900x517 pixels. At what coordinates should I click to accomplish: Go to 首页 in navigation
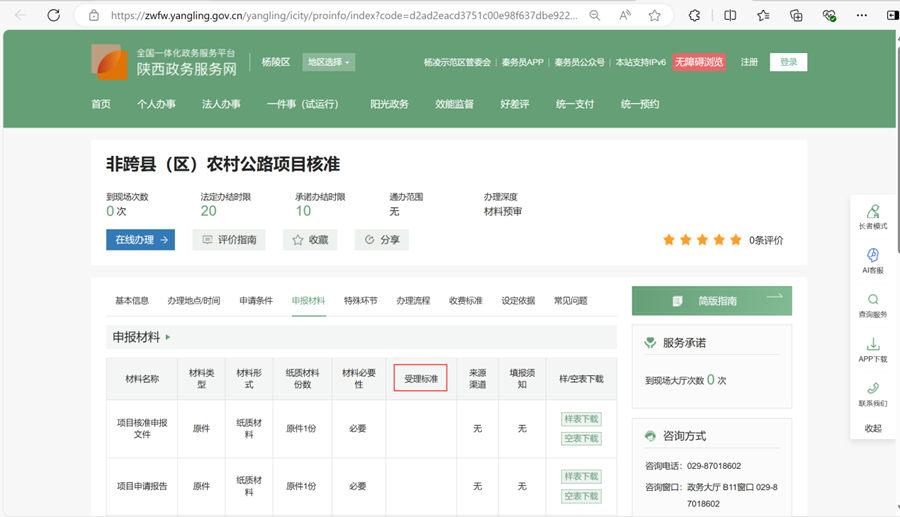tap(100, 104)
